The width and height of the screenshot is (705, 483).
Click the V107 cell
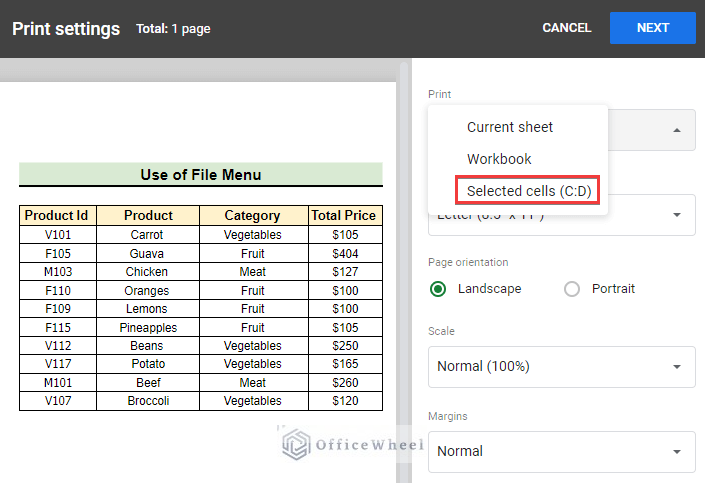click(58, 401)
